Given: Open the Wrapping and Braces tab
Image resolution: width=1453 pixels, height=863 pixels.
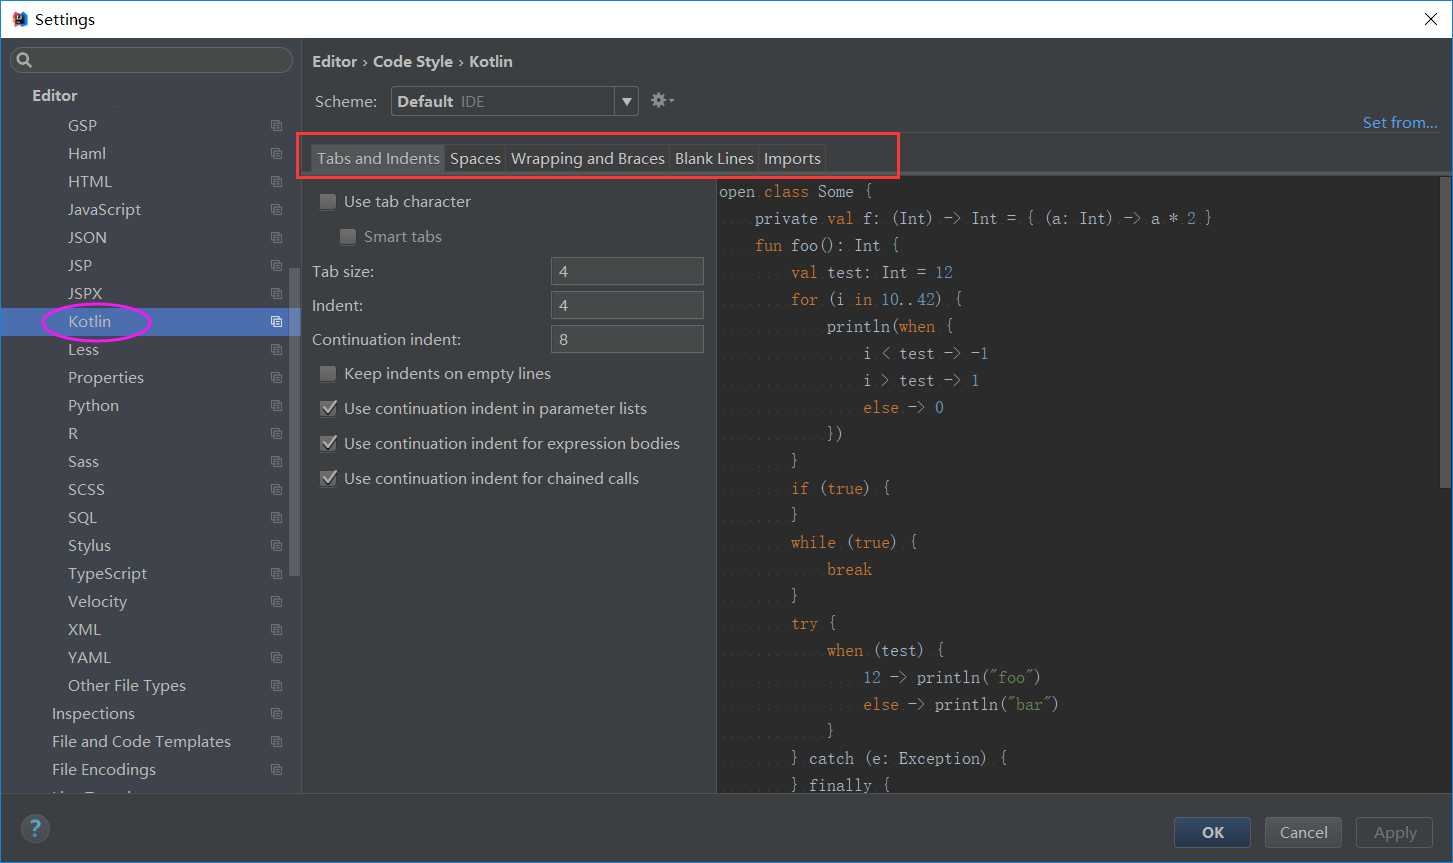Looking at the screenshot, I should coord(588,158).
